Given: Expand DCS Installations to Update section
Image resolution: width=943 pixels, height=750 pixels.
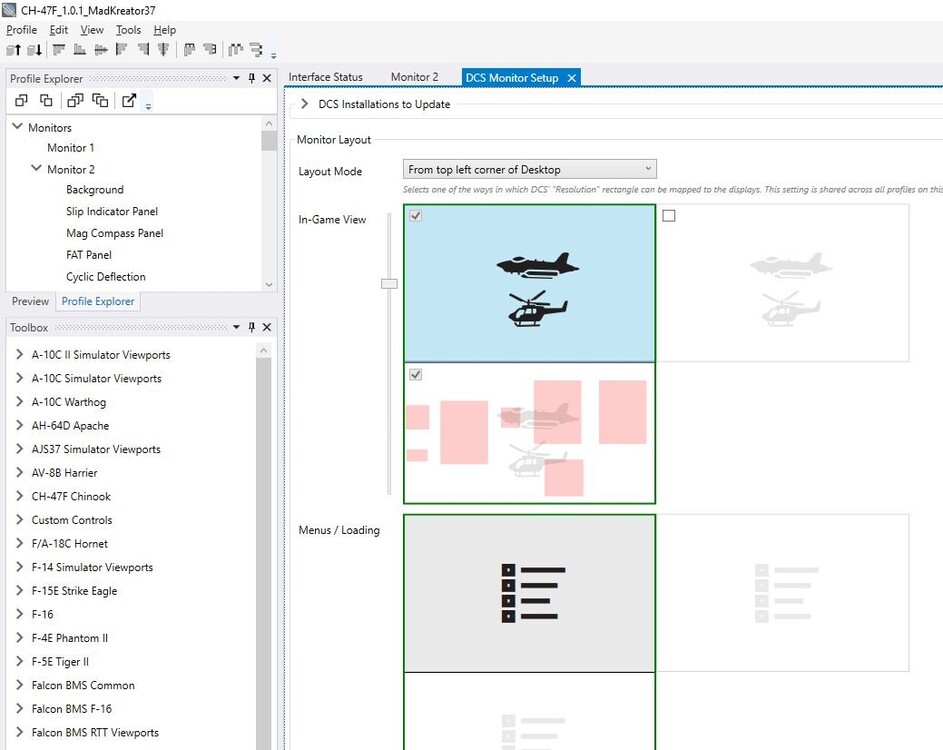Looking at the screenshot, I should click(305, 104).
